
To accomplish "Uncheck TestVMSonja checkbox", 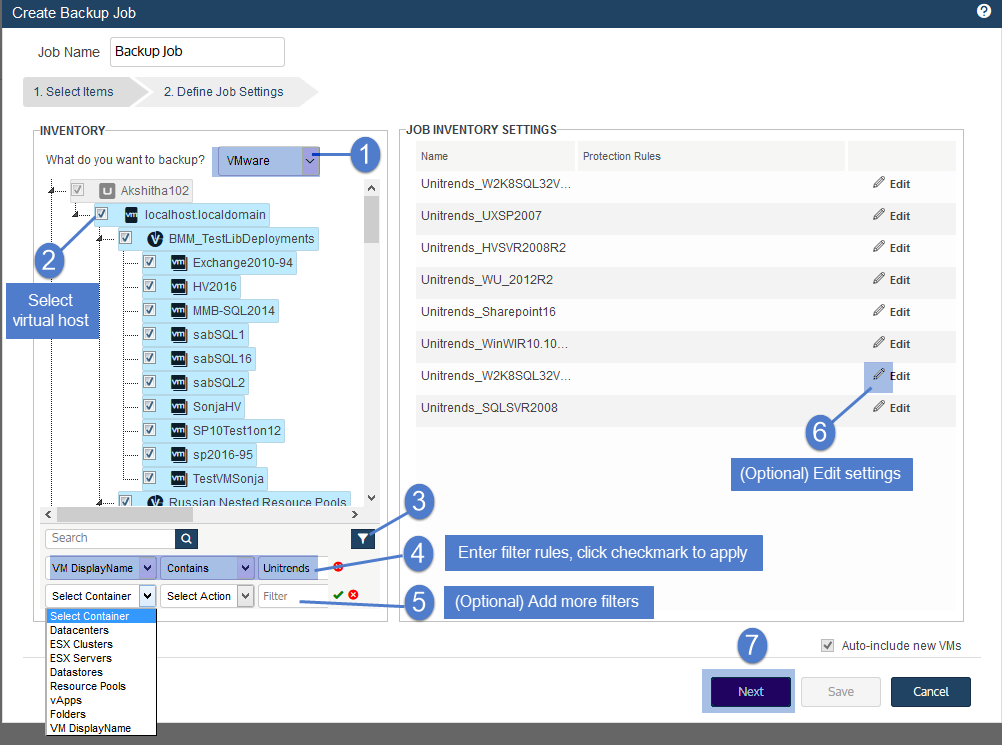I will coord(150,477).
